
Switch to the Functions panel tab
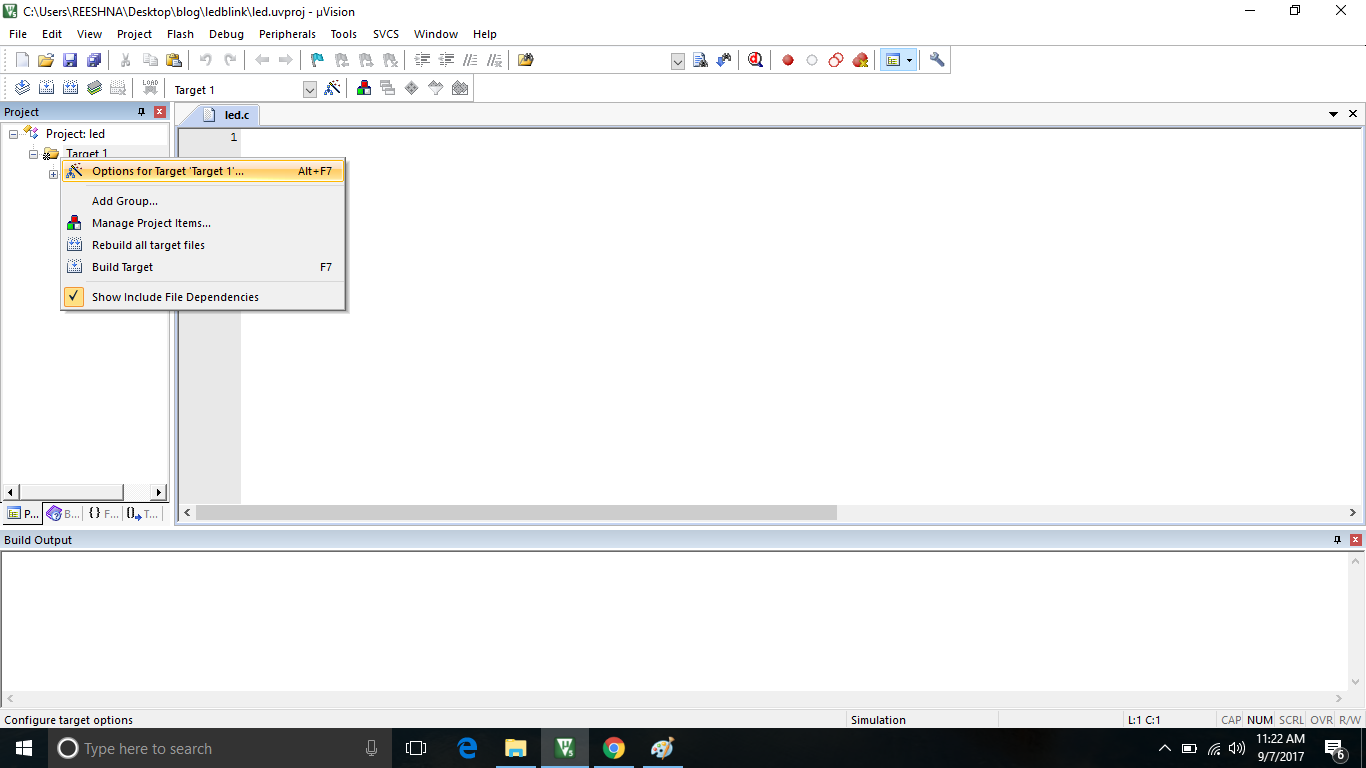[103, 513]
